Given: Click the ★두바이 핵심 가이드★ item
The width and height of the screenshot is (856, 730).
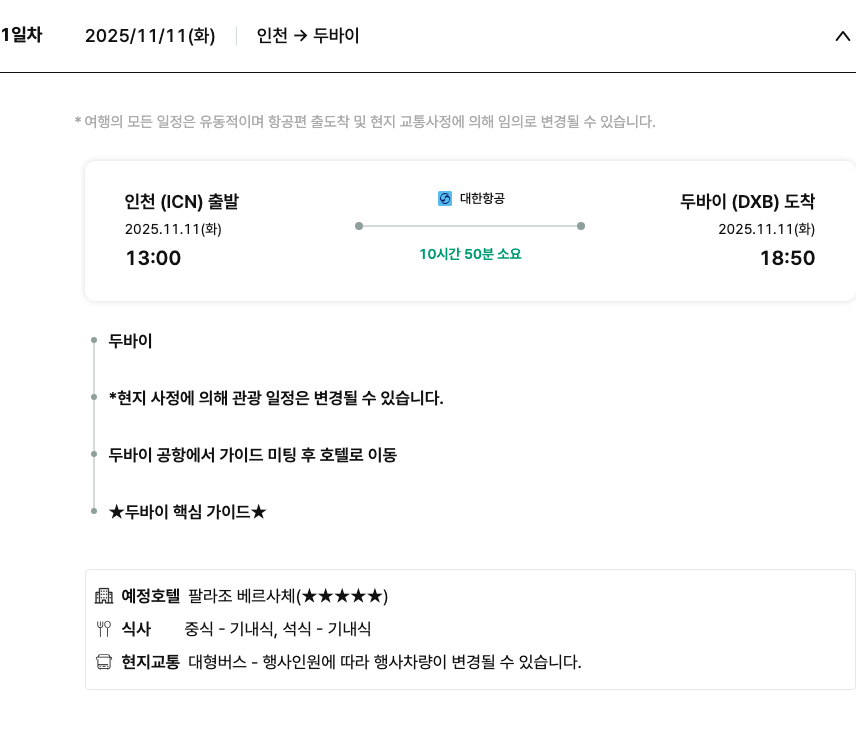Looking at the screenshot, I should pyautogui.click(x=188, y=512).
